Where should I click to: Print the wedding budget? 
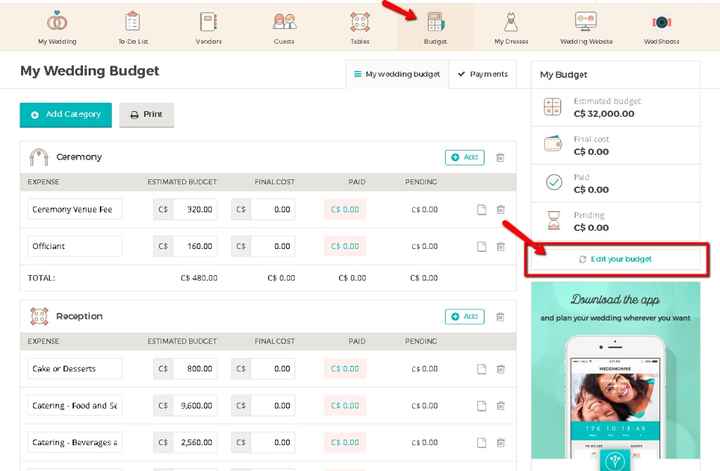tap(146, 115)
